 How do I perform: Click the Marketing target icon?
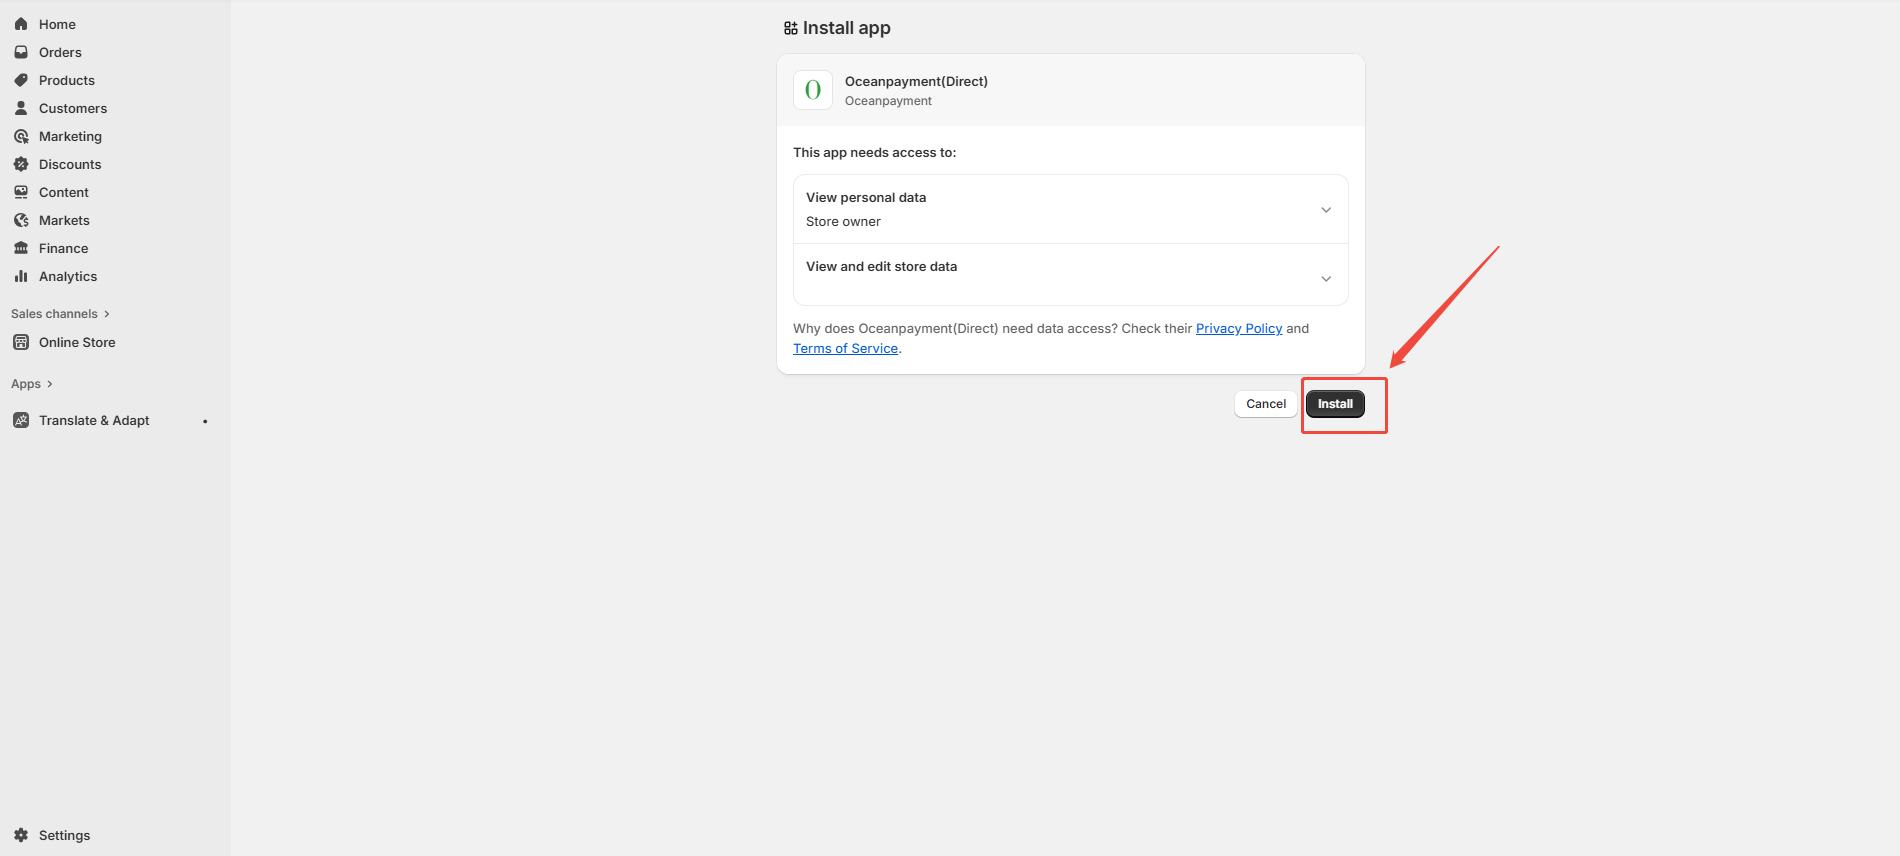(x=21, y=136)
